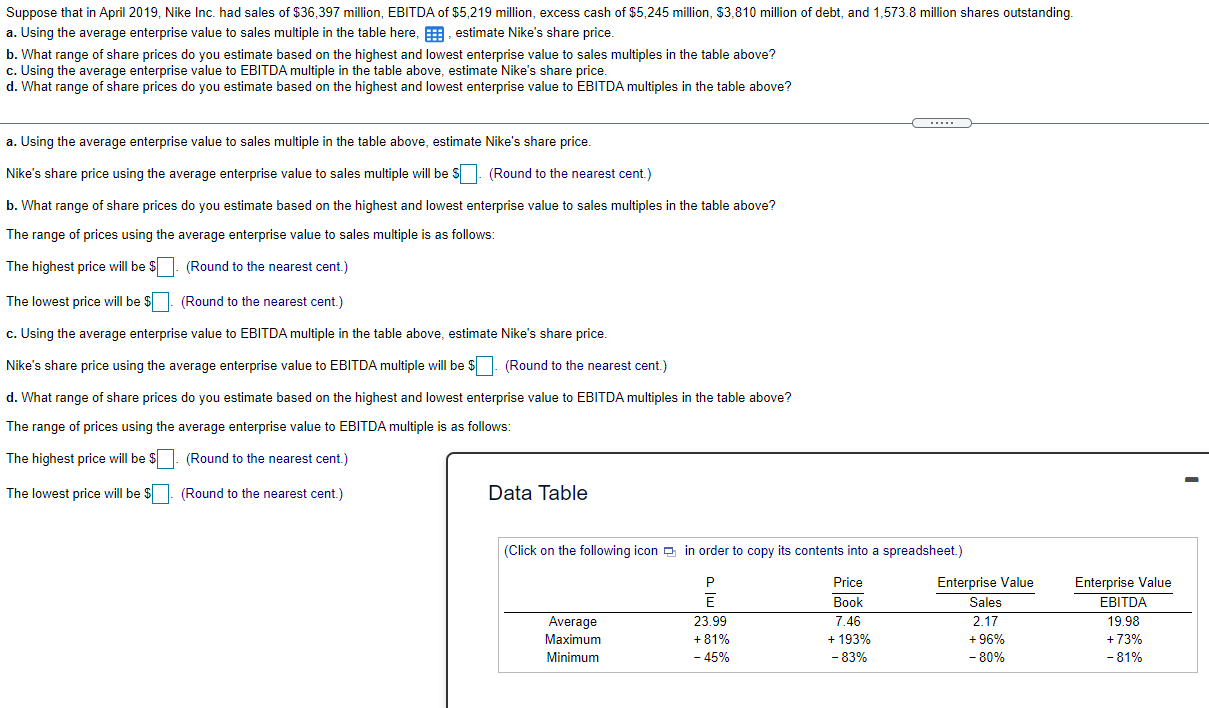Click the Data Table heading

point(538,493)
